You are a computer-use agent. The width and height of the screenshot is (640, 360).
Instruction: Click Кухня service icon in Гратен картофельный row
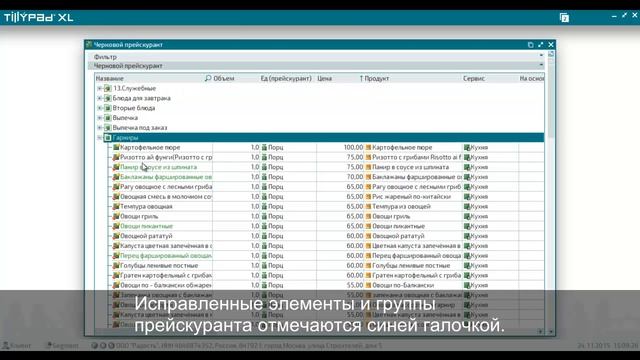[x=467, y=275]
